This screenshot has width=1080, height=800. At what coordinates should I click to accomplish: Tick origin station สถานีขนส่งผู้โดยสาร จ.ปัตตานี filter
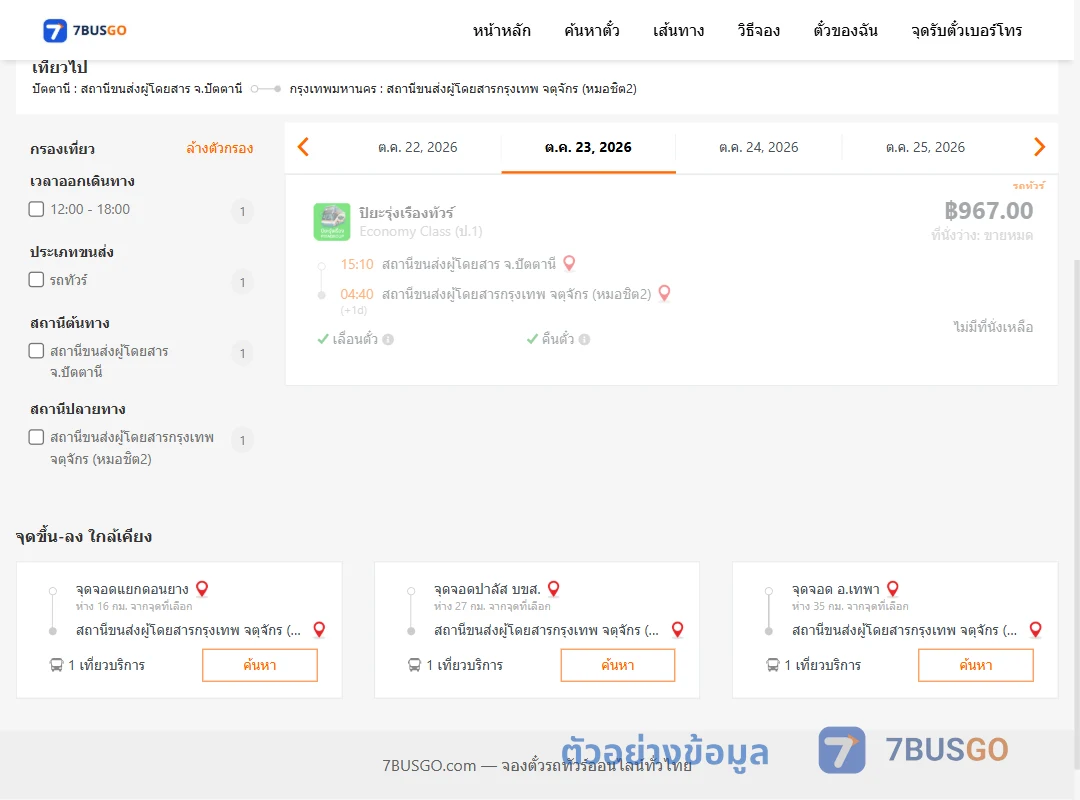pyautogui.click(x=37, y=351)
